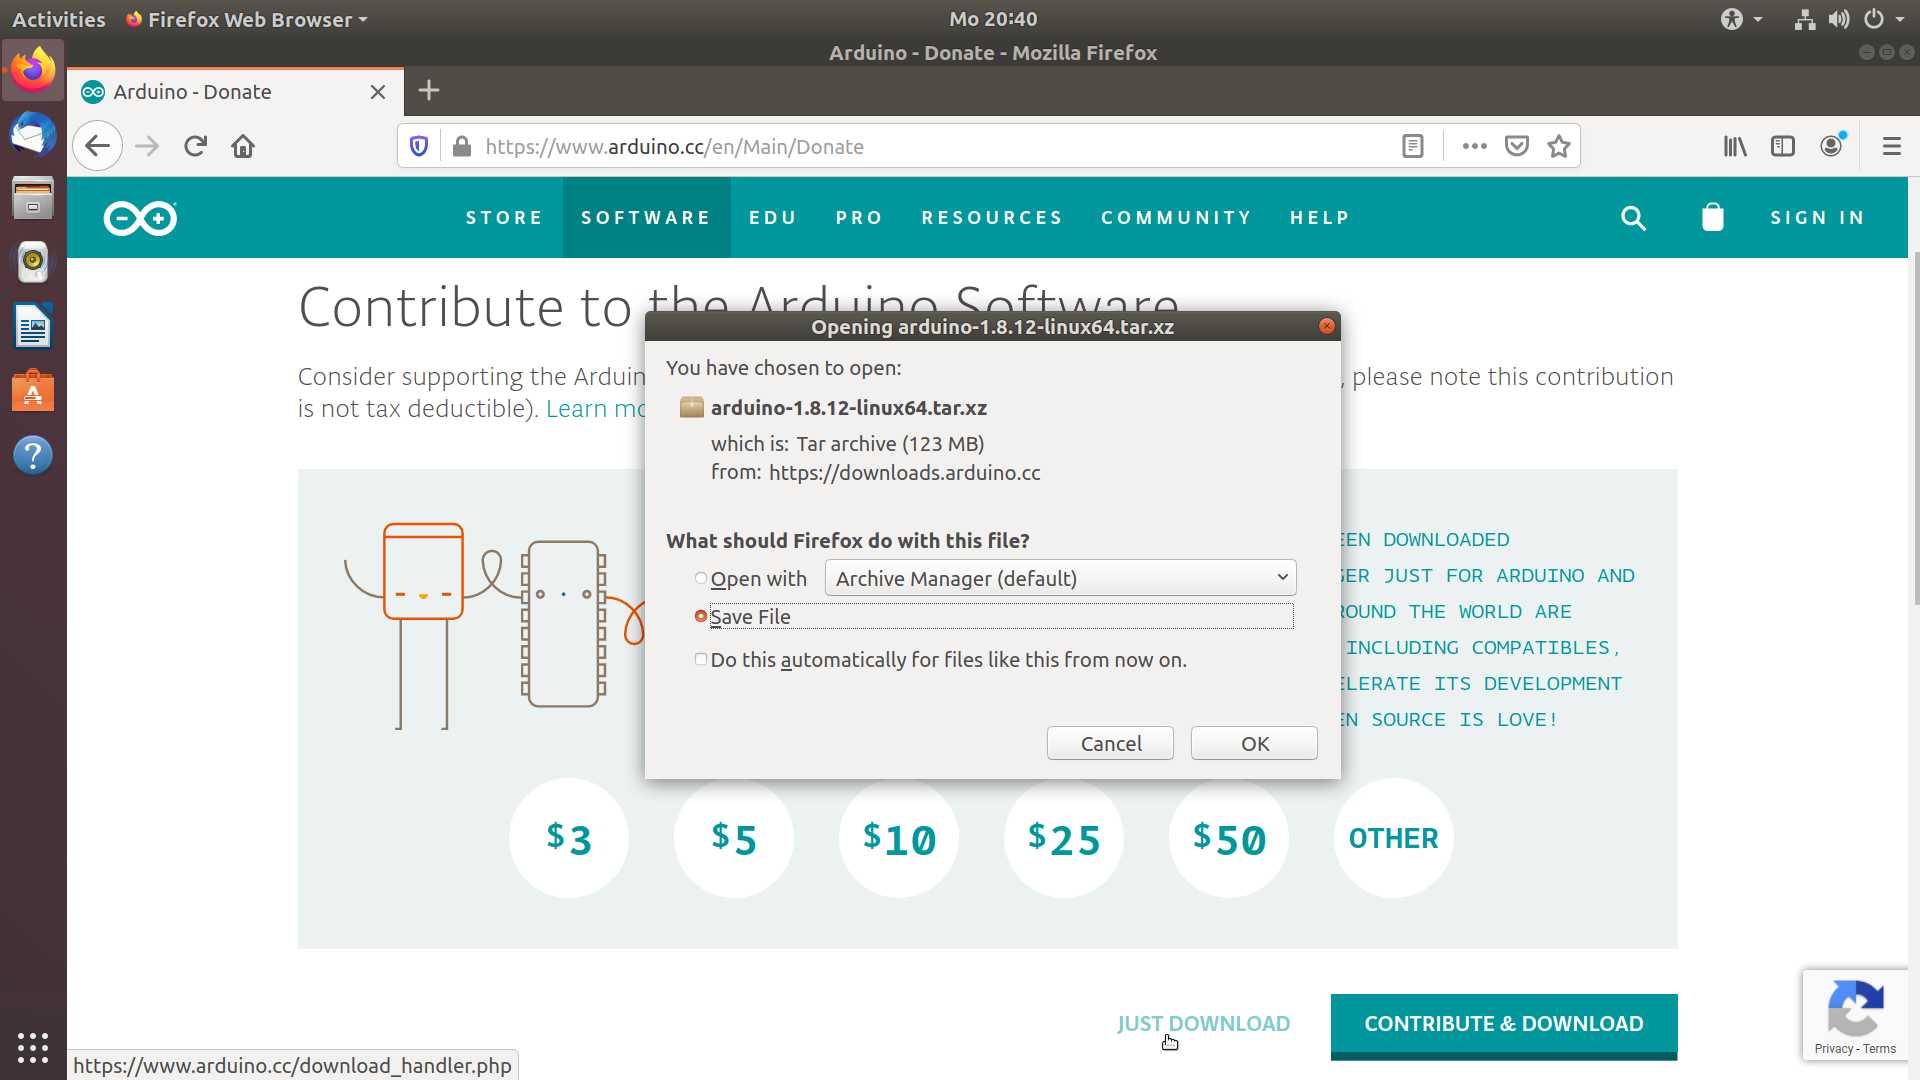
Task: Open the Files manager dock icon
Action: pos(33,198)
